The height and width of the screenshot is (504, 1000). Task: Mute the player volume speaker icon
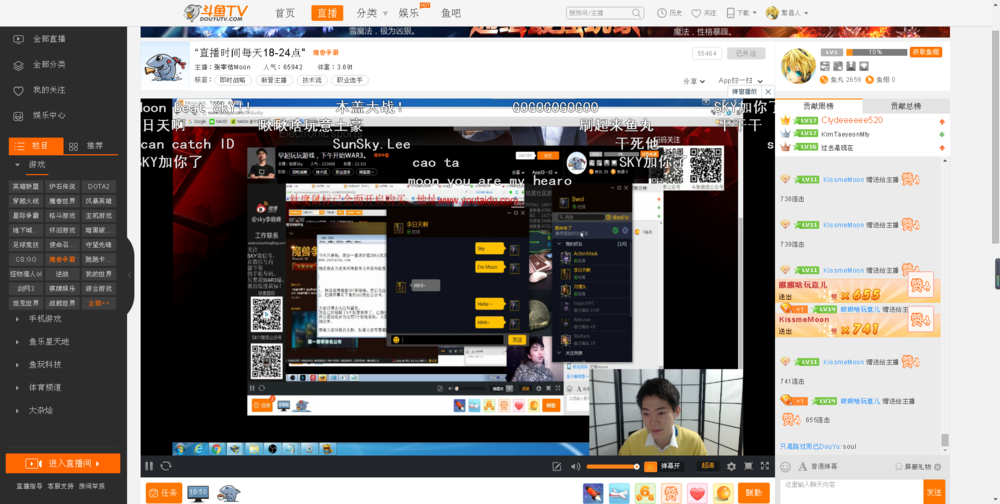pyautogui.click(x=575, y=466)
